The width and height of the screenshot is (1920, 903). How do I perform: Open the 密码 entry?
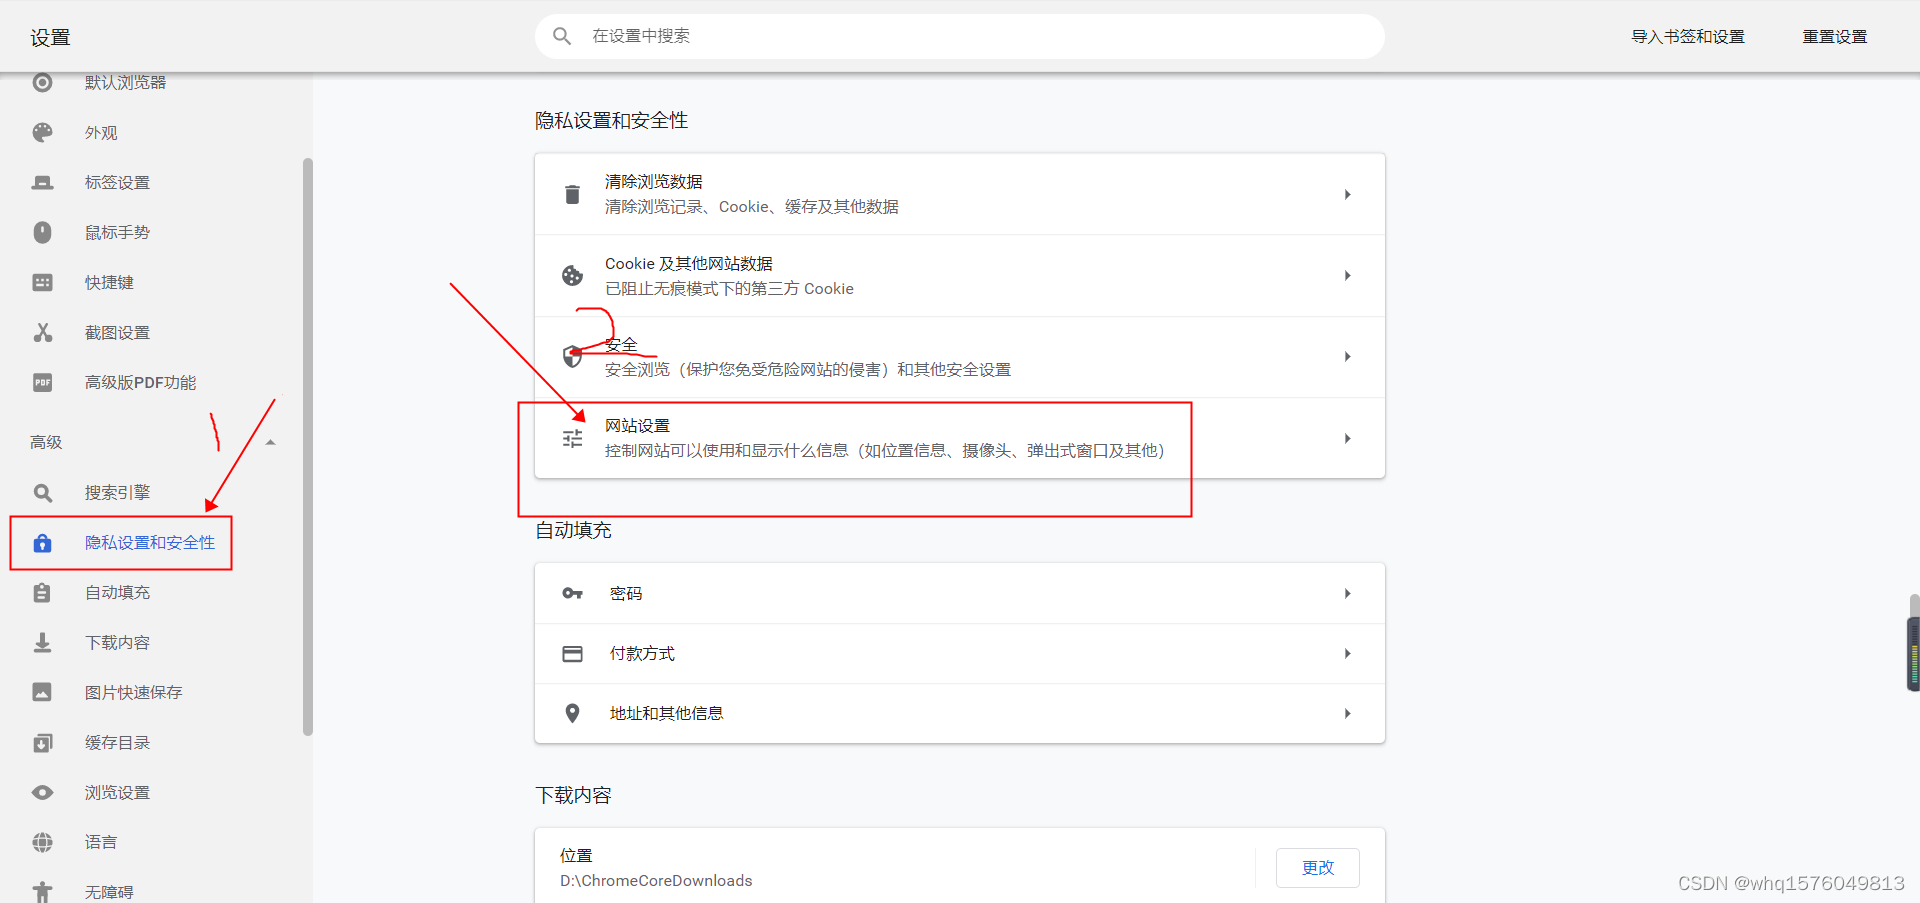pyautogui.click(x=960, y=593)
